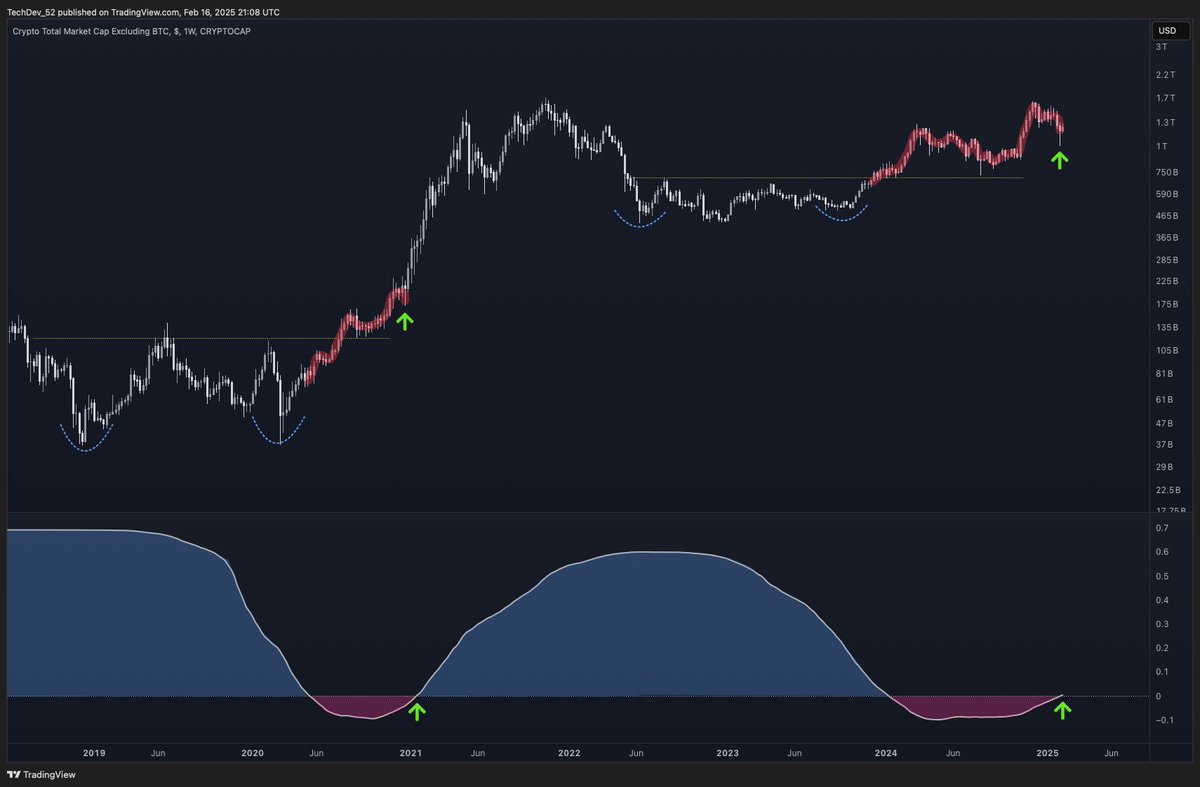Screen dimensions: 1200x787
Task: Click the 61 B price axis label
Action: [1164, 399]
